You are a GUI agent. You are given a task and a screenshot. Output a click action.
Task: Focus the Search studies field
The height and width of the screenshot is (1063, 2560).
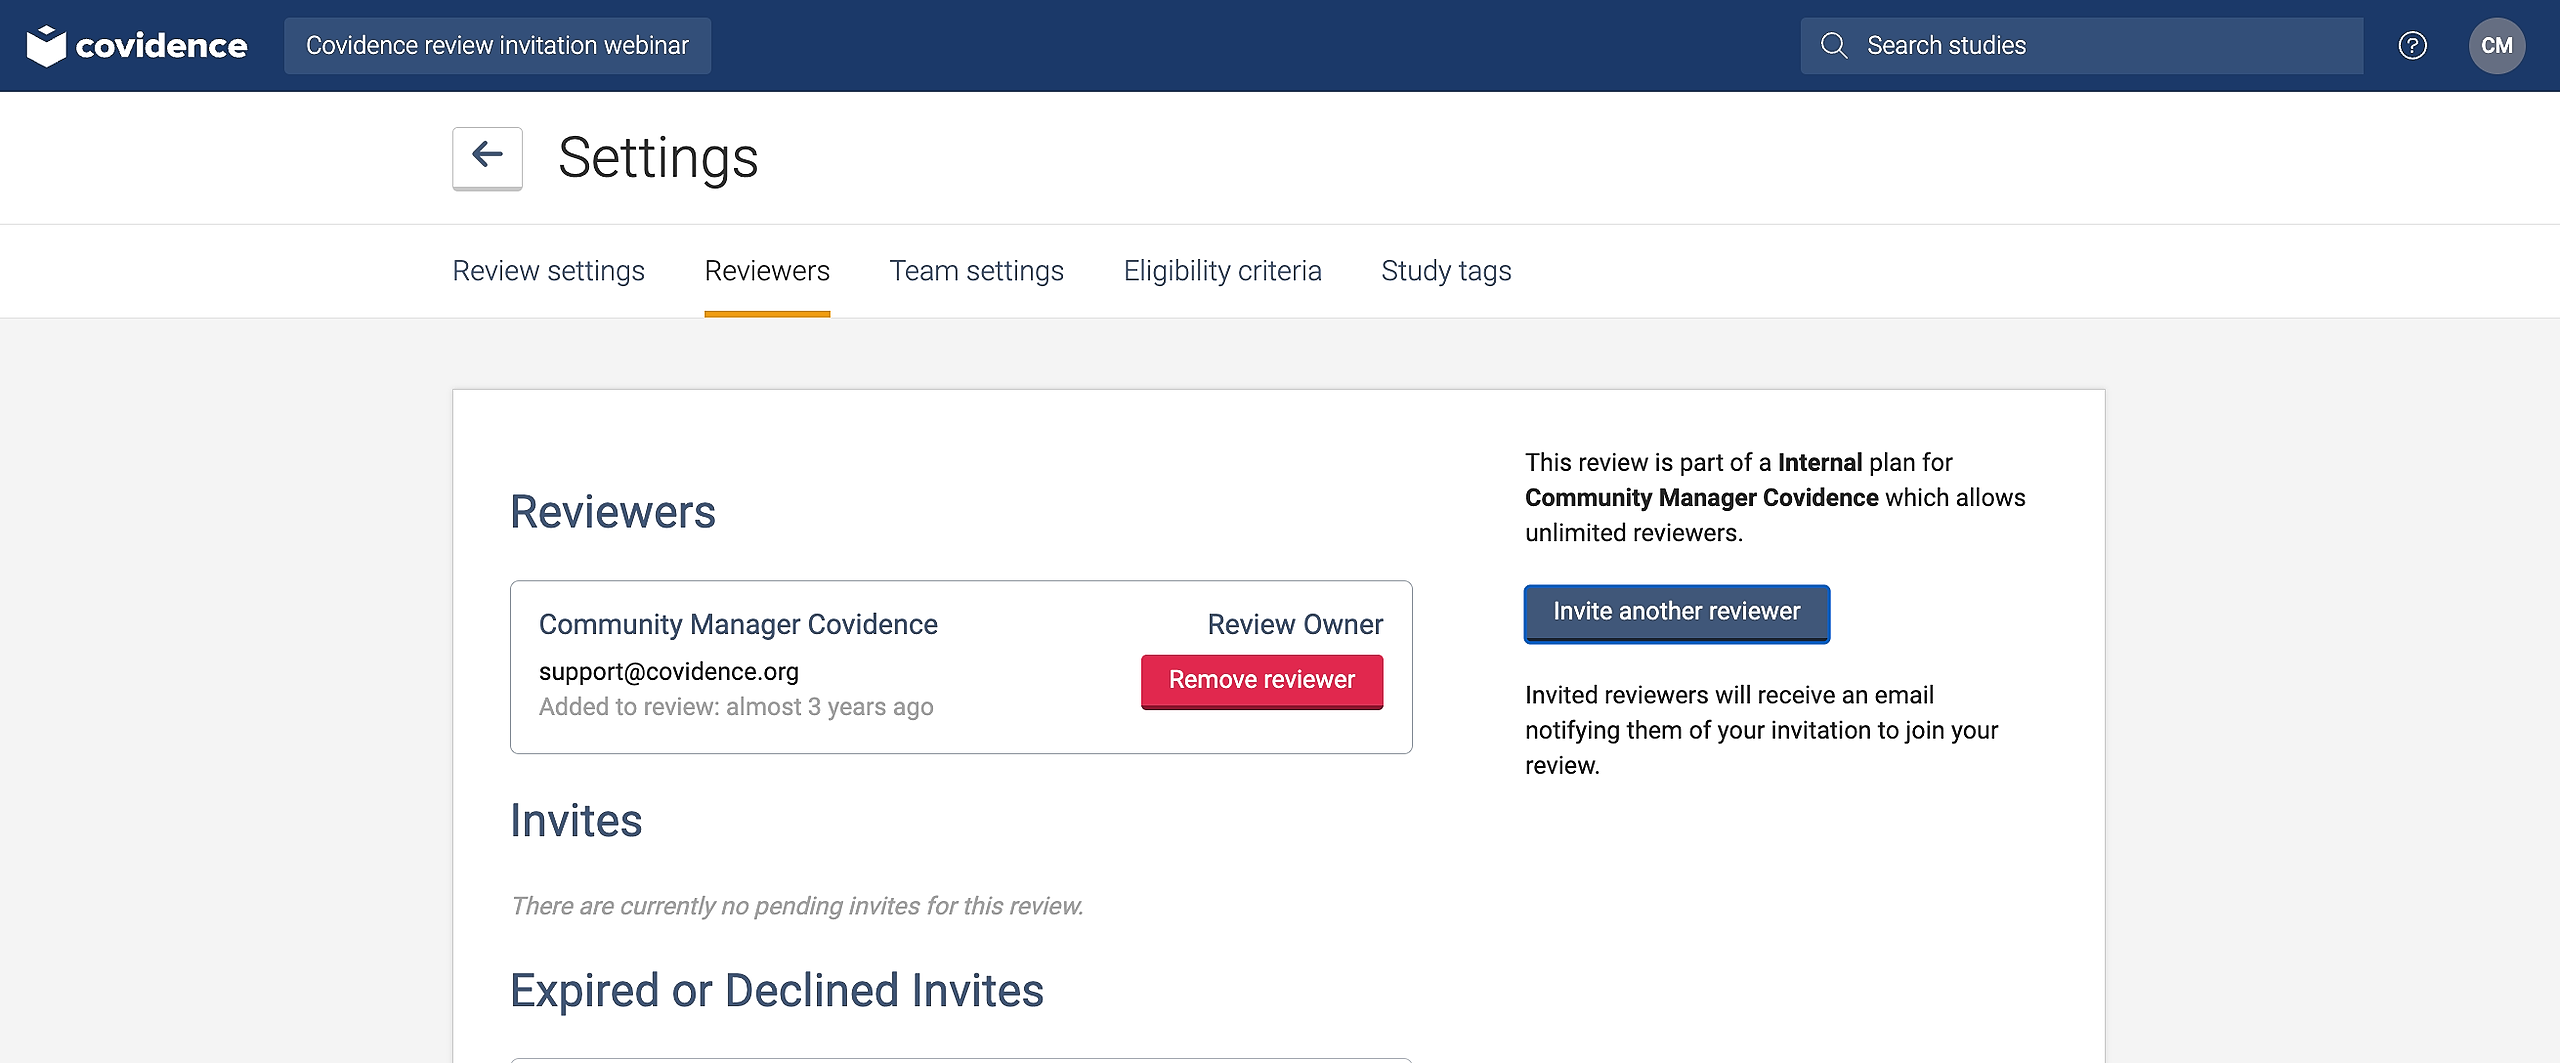(2100, 46)
